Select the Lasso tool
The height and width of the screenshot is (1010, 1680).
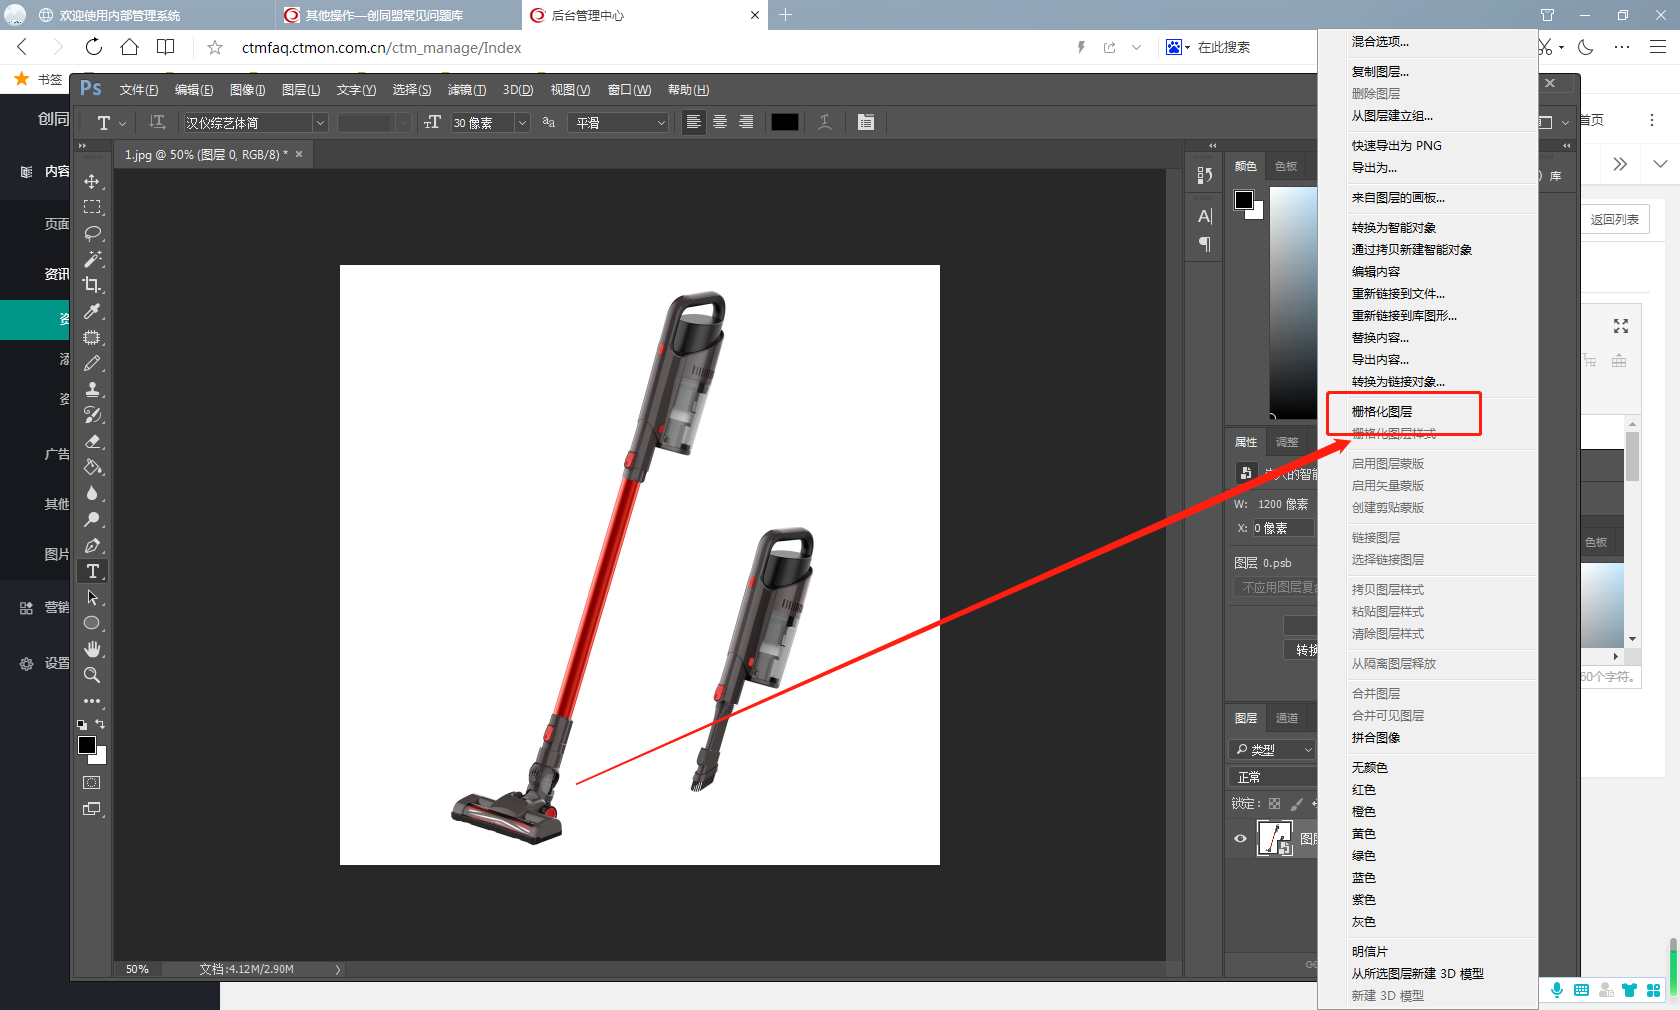[x=92, y=233]
